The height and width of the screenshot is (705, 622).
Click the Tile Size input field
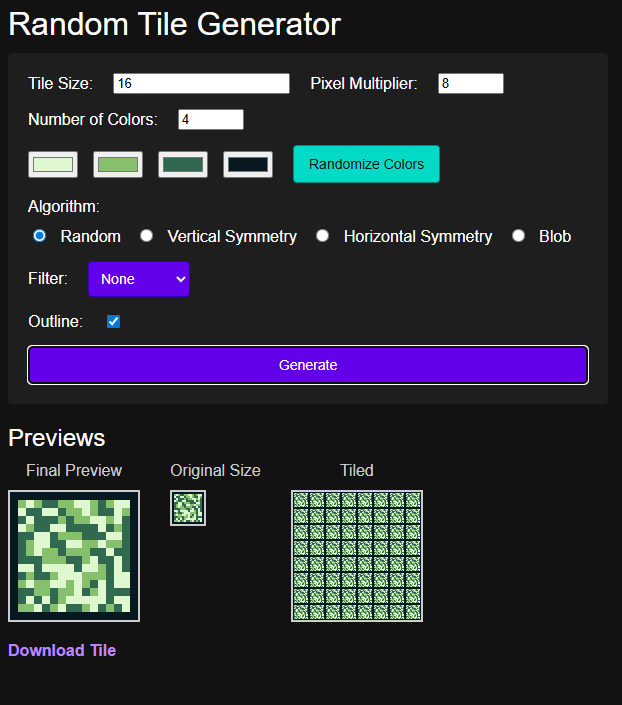point(201,84)
